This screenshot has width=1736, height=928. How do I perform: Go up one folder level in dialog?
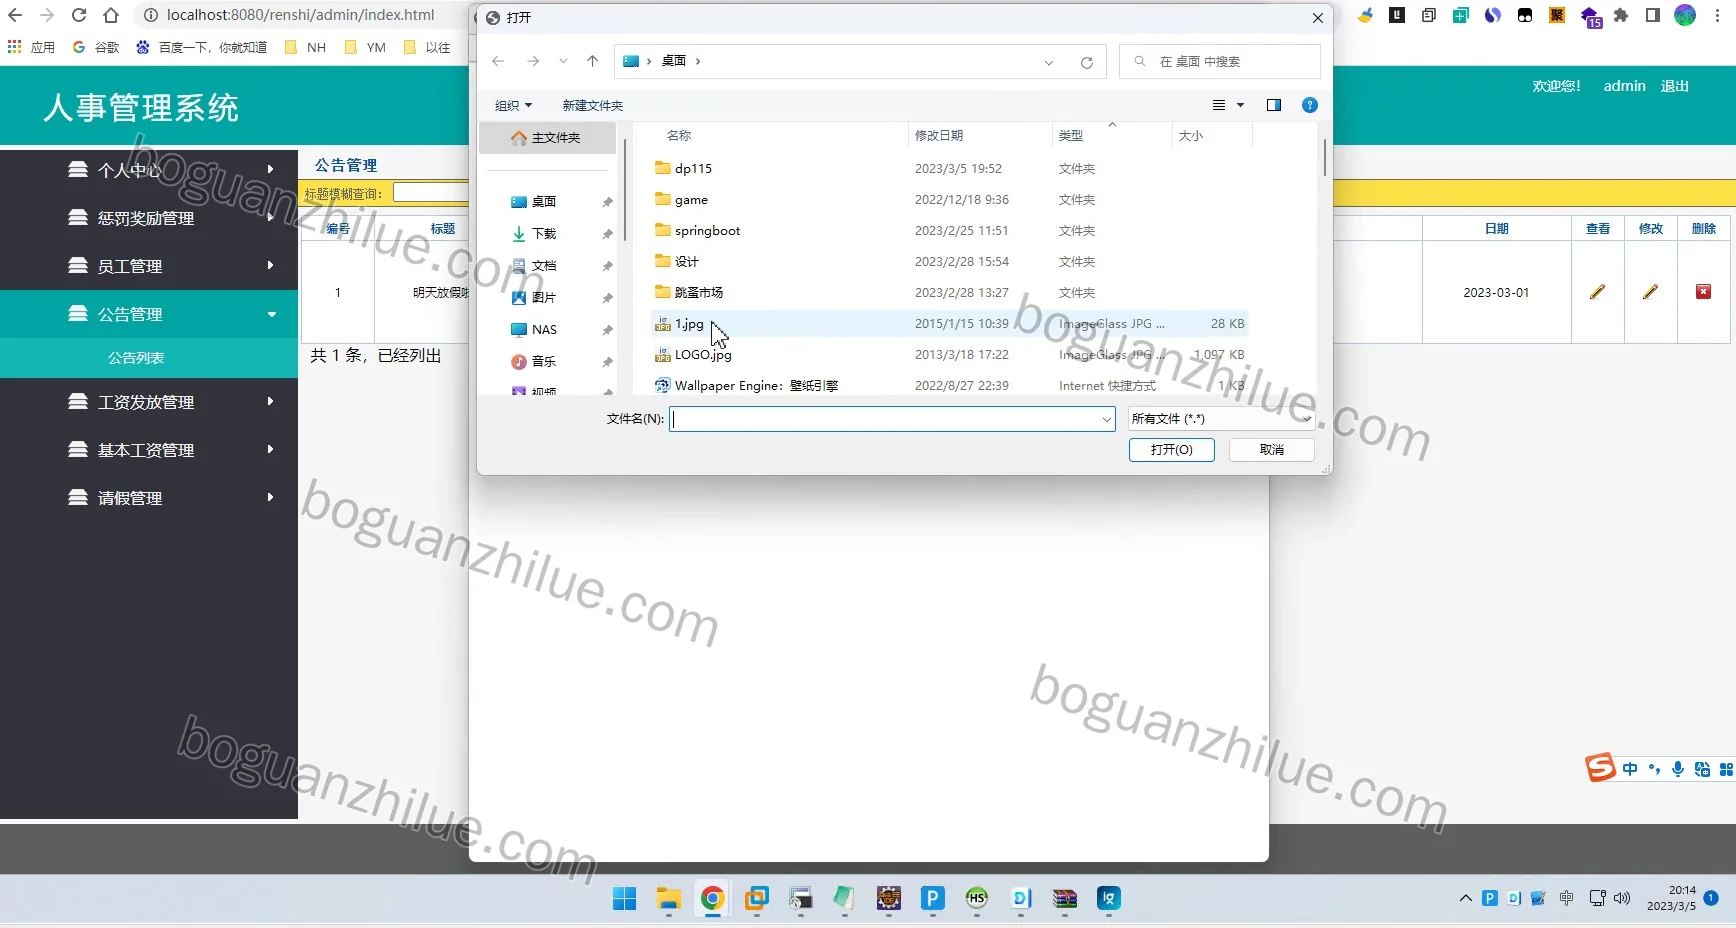[x=592, y=61]
